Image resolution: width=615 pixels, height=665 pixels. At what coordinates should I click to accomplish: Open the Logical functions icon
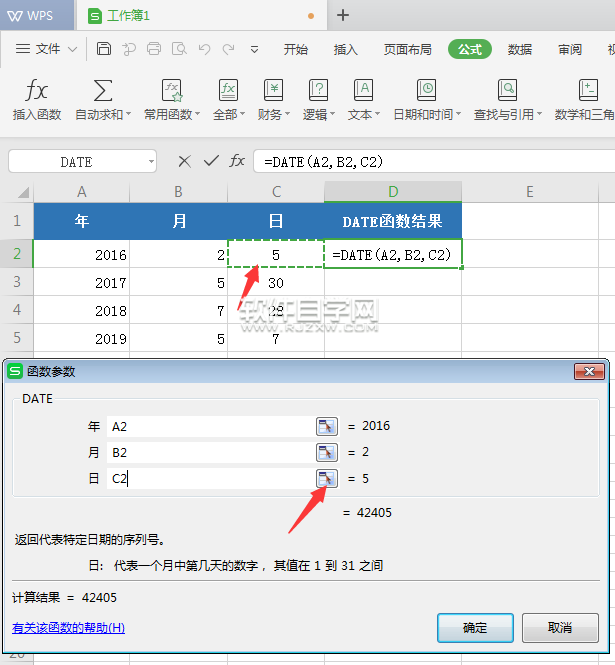318,90
